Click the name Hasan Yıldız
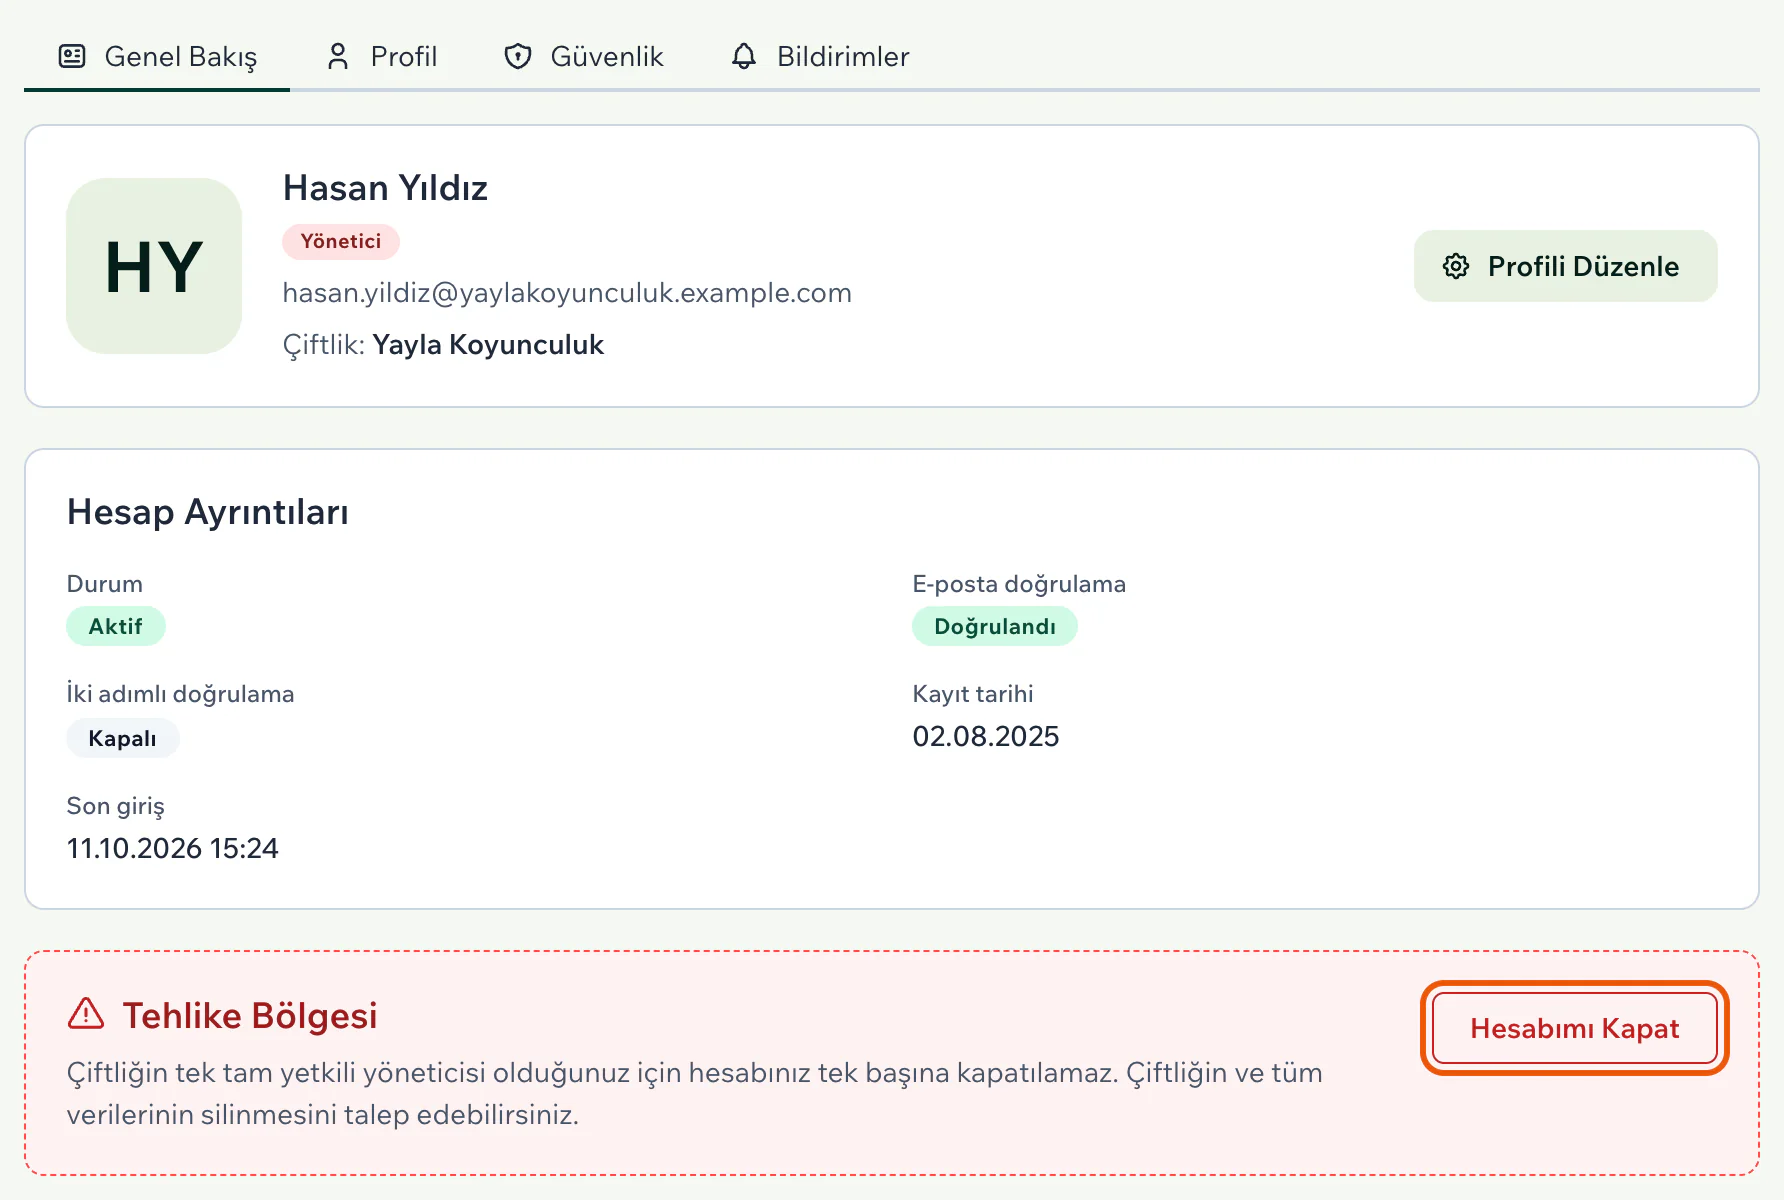 385,188
